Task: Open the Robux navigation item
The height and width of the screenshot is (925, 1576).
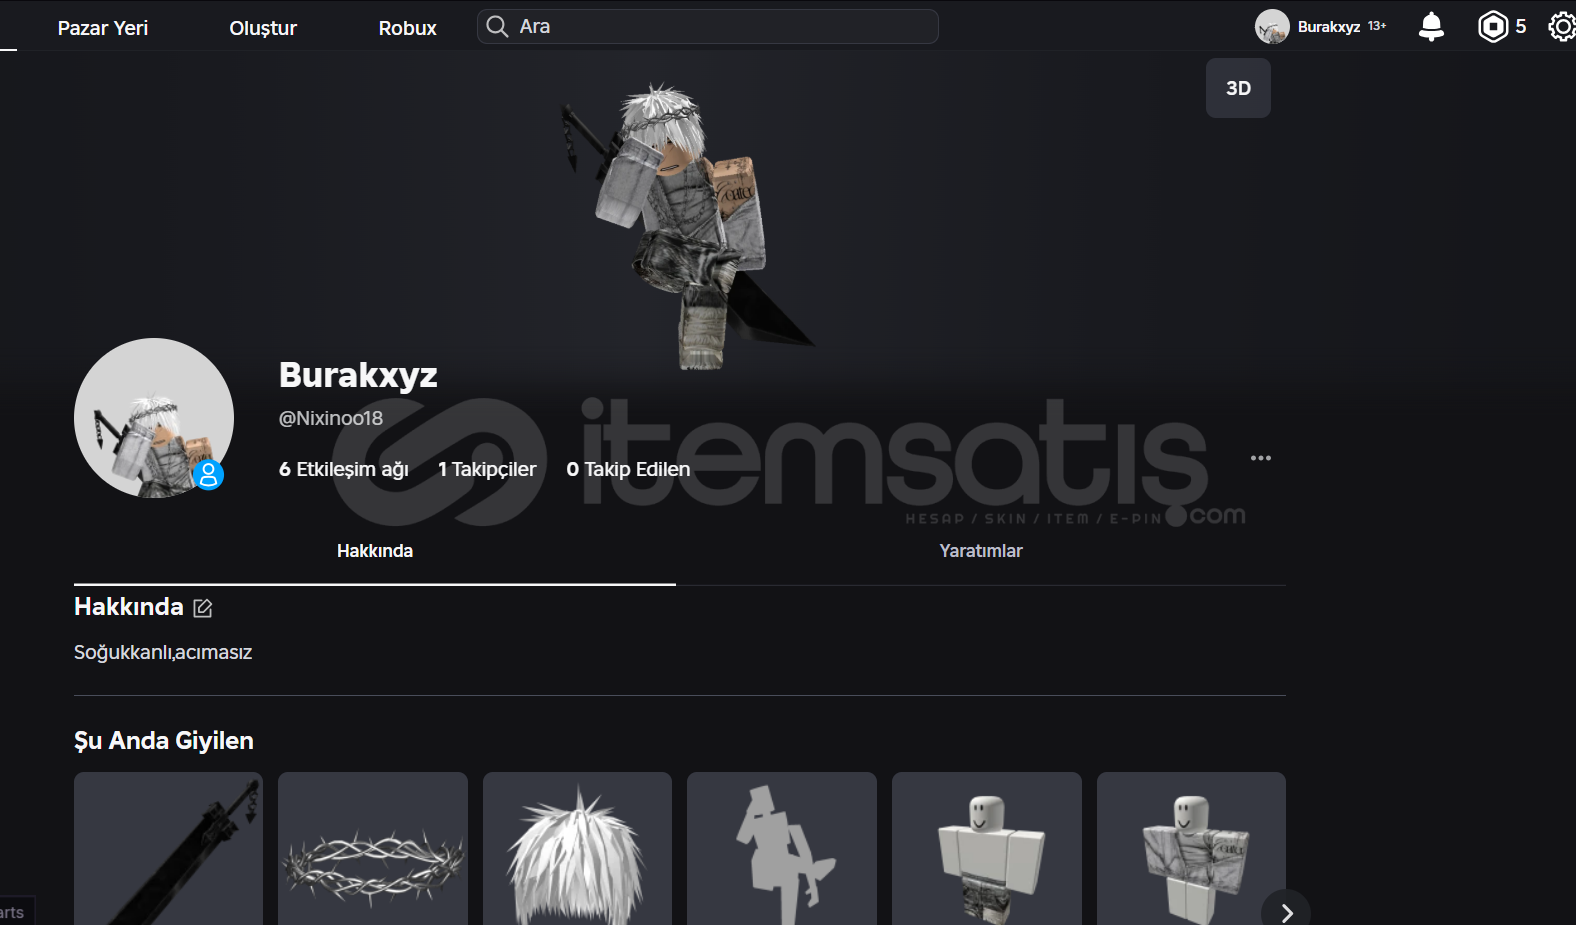Action: (x=408, y=28)
